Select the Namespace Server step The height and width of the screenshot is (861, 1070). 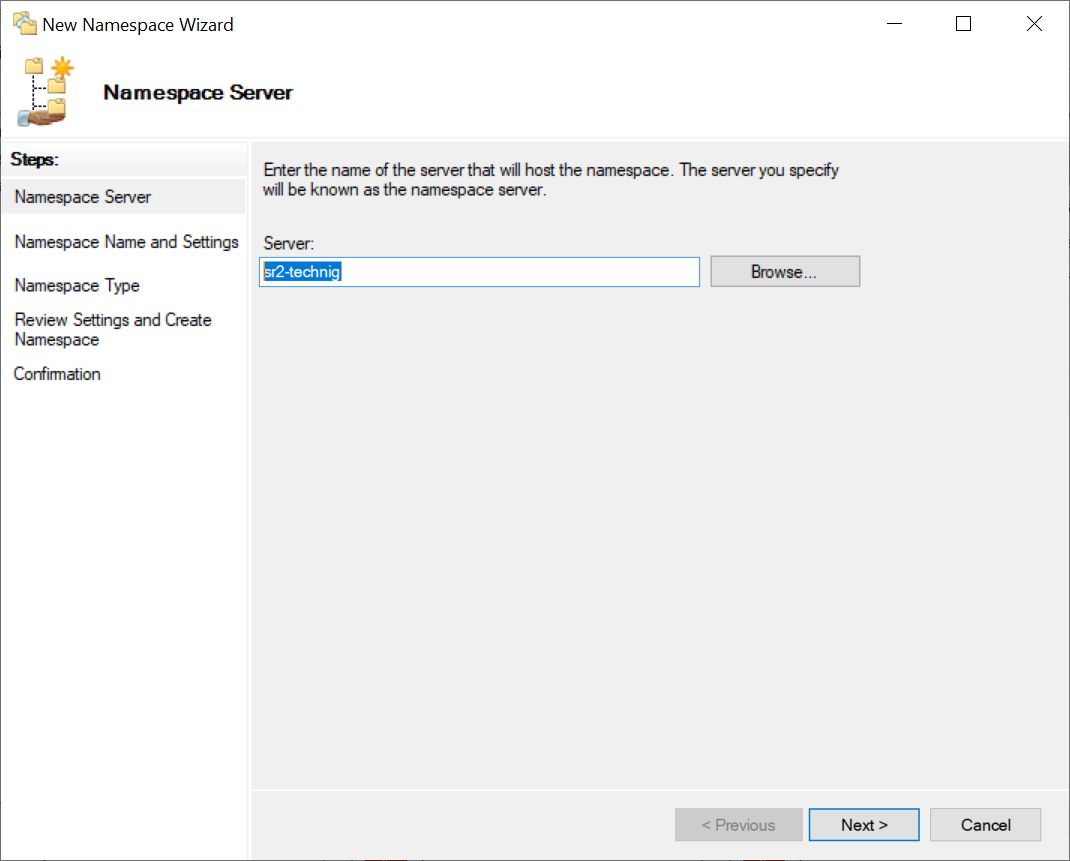point(83,197)
